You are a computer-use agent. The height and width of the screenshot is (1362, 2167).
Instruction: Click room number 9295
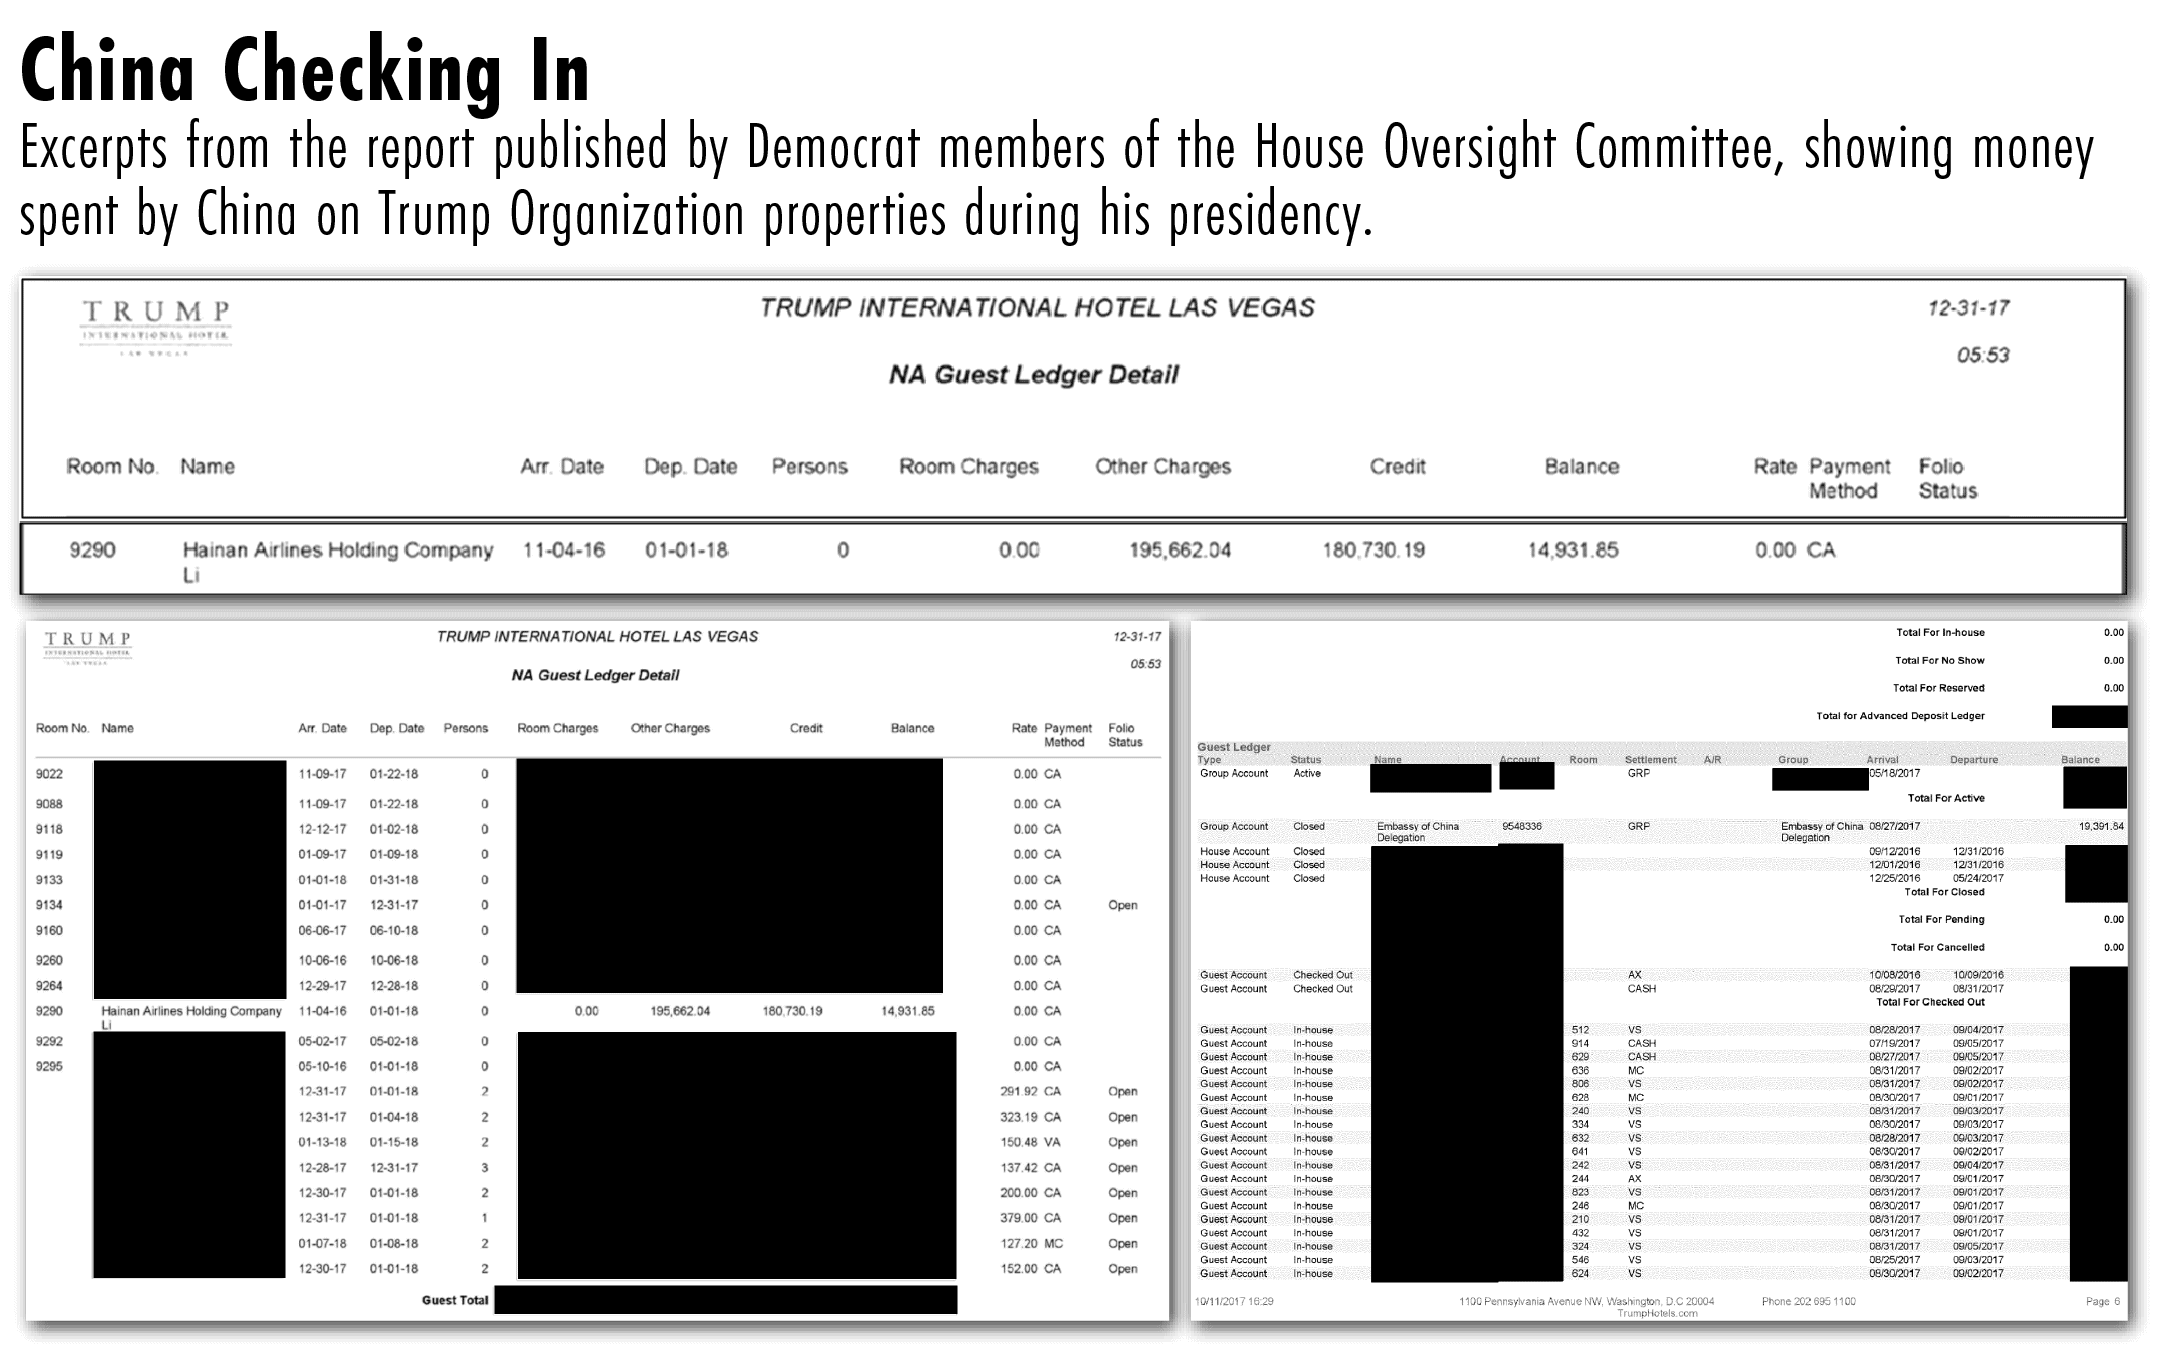(x=49, y=1066)
